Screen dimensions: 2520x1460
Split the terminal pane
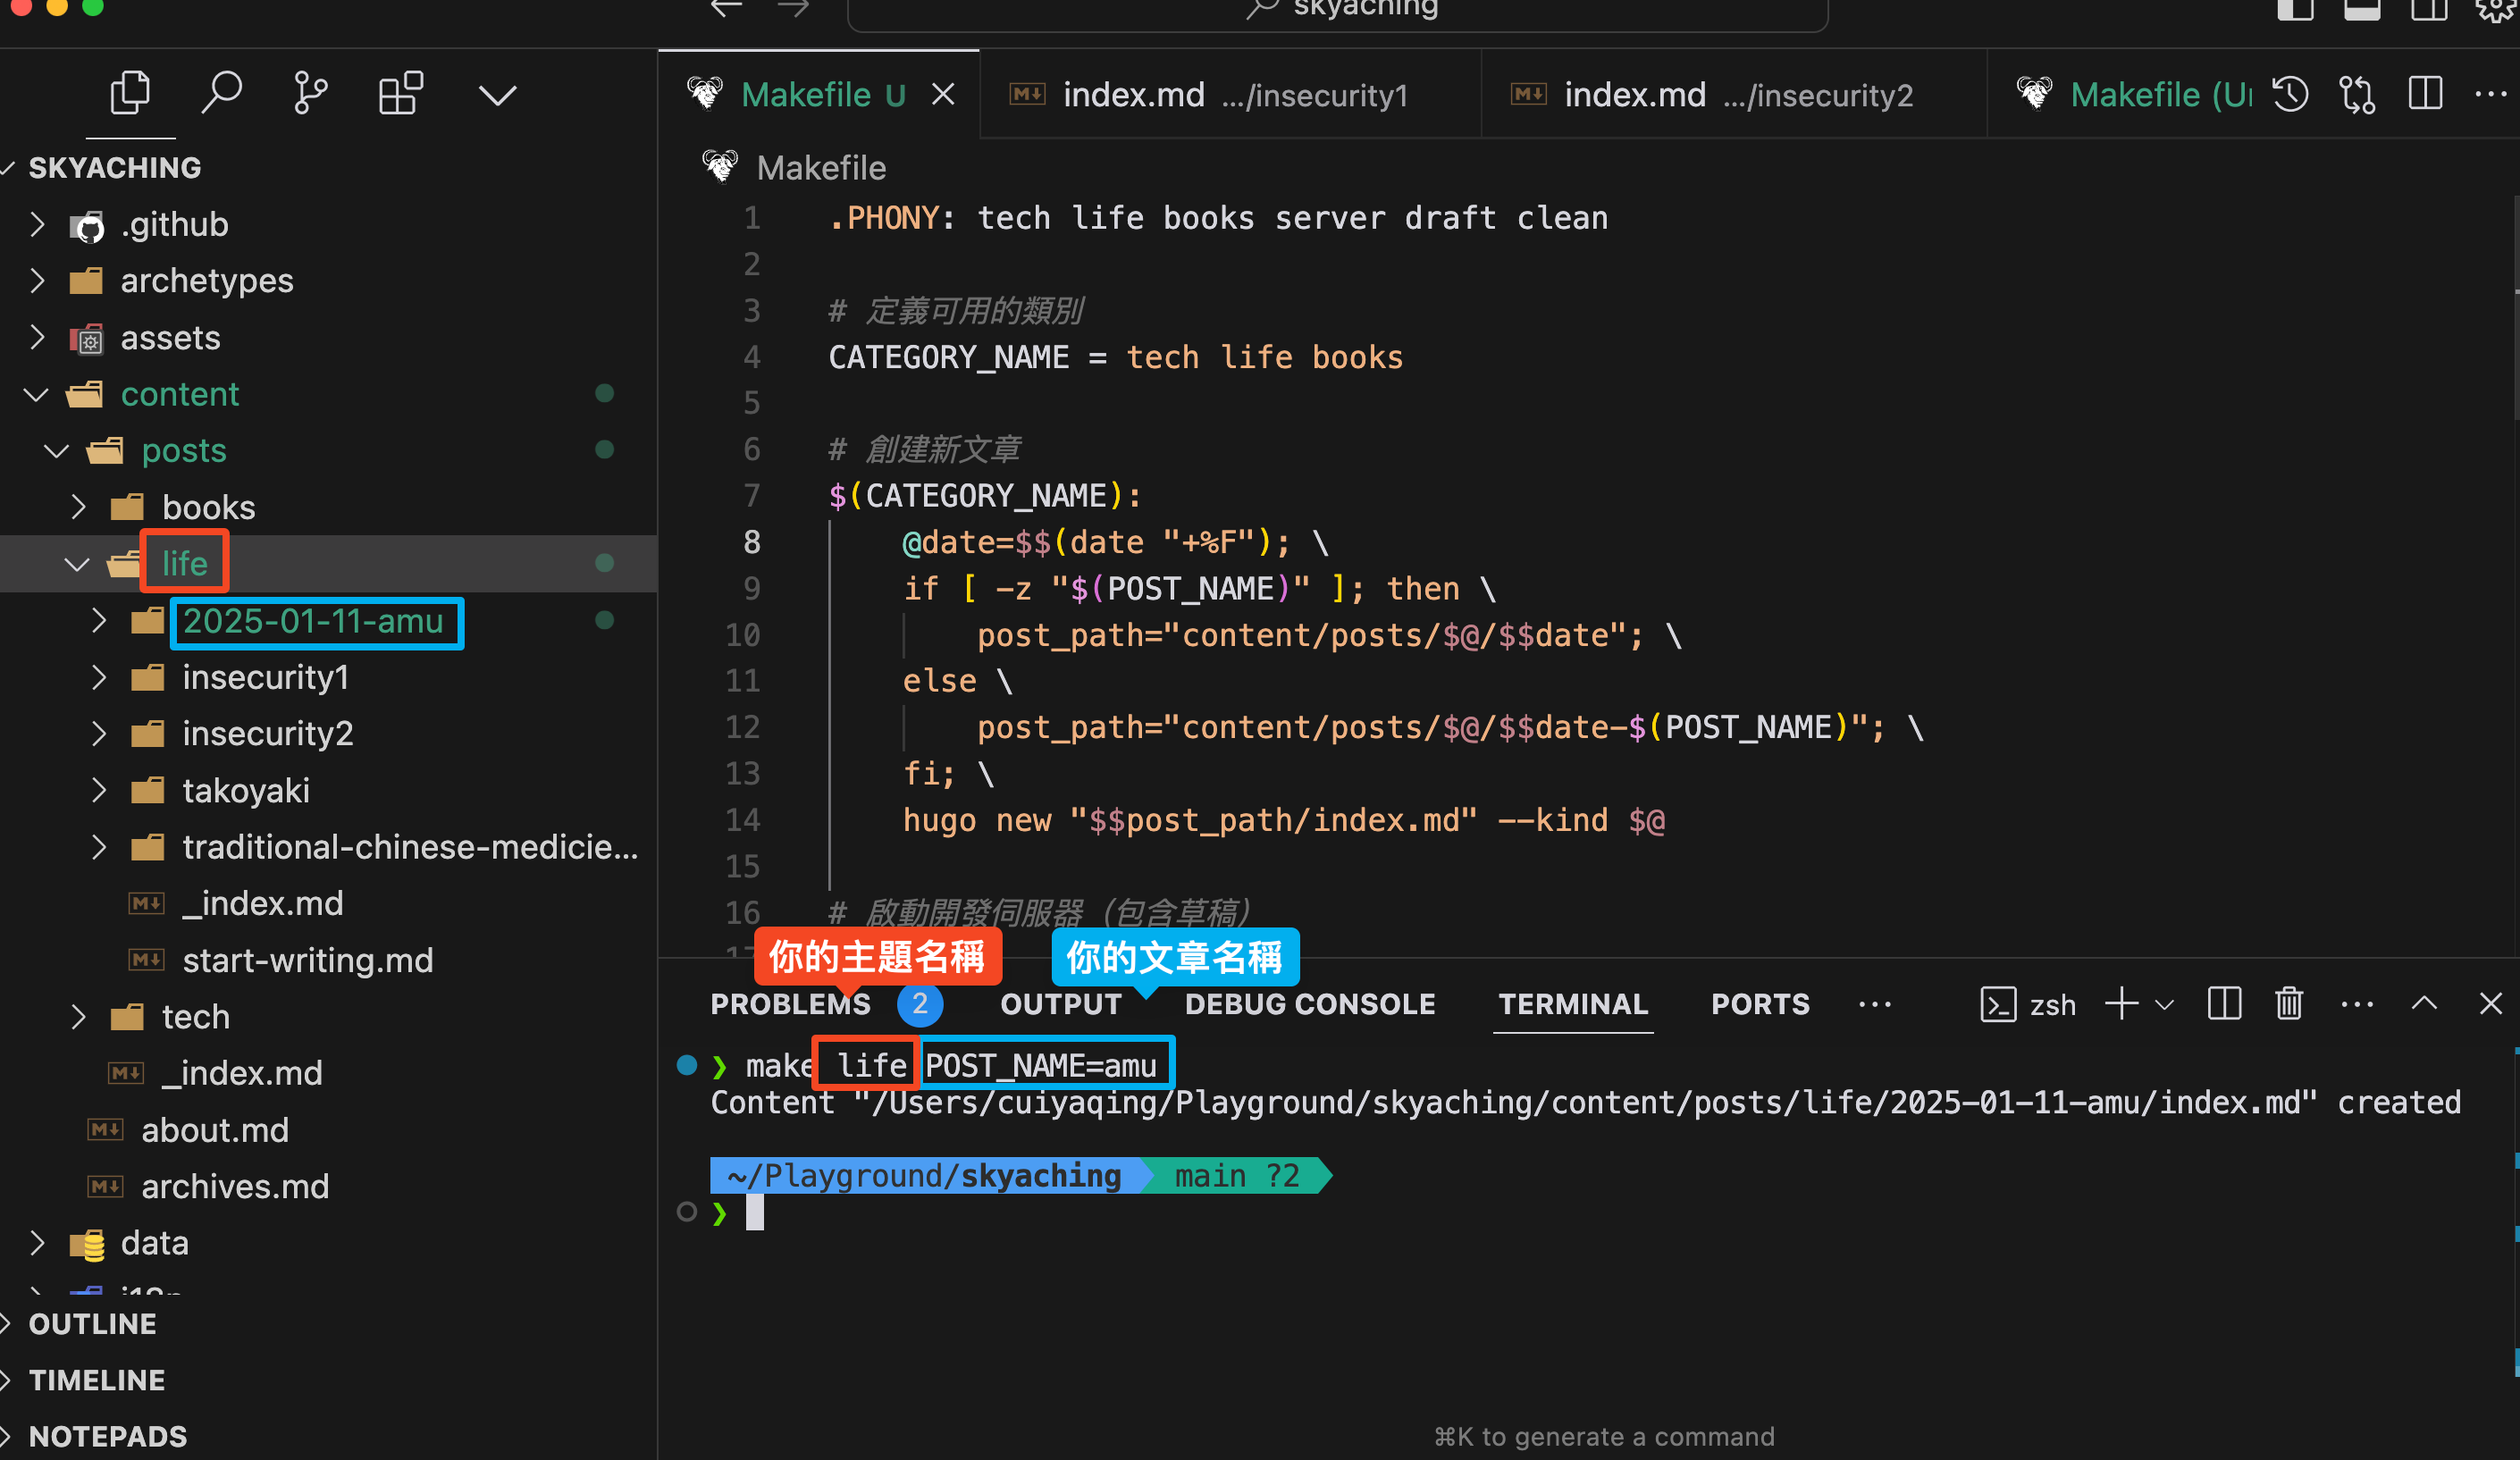click(x=2224, y=1003)
